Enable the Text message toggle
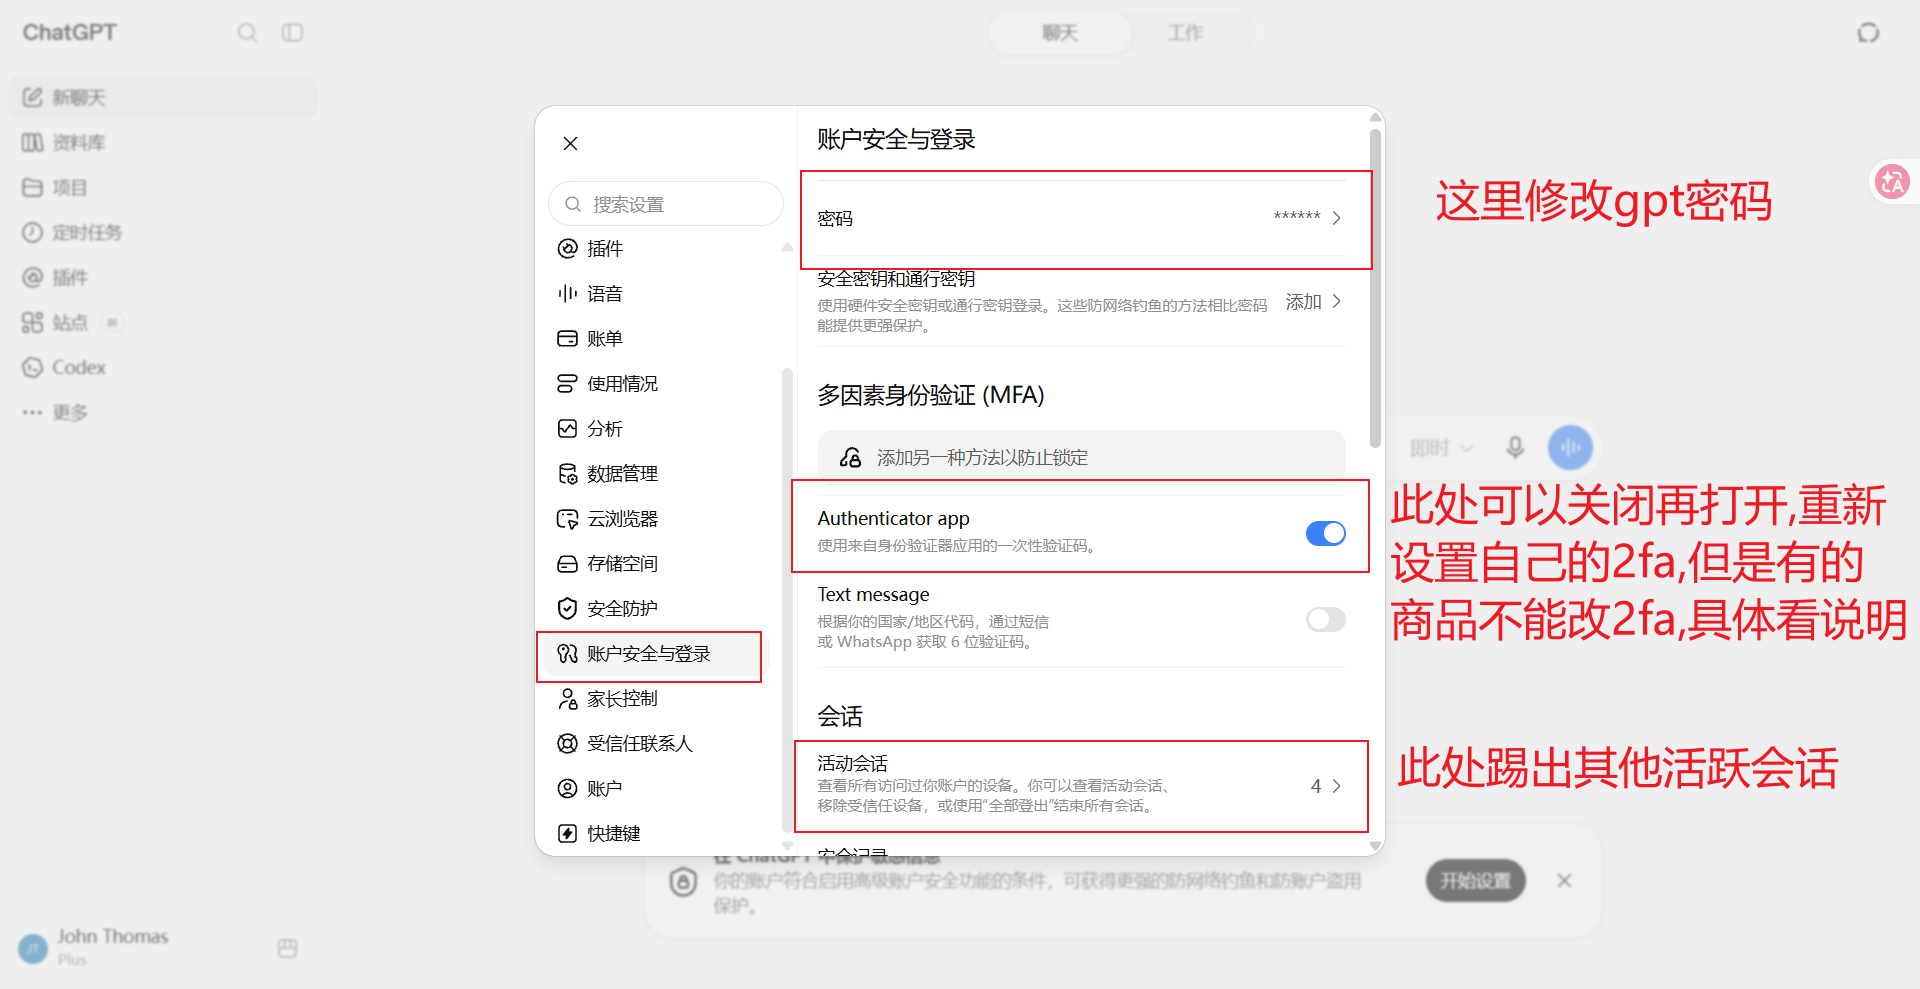The width and height of the screenshot is (1920, 989). coord(1325,620)
